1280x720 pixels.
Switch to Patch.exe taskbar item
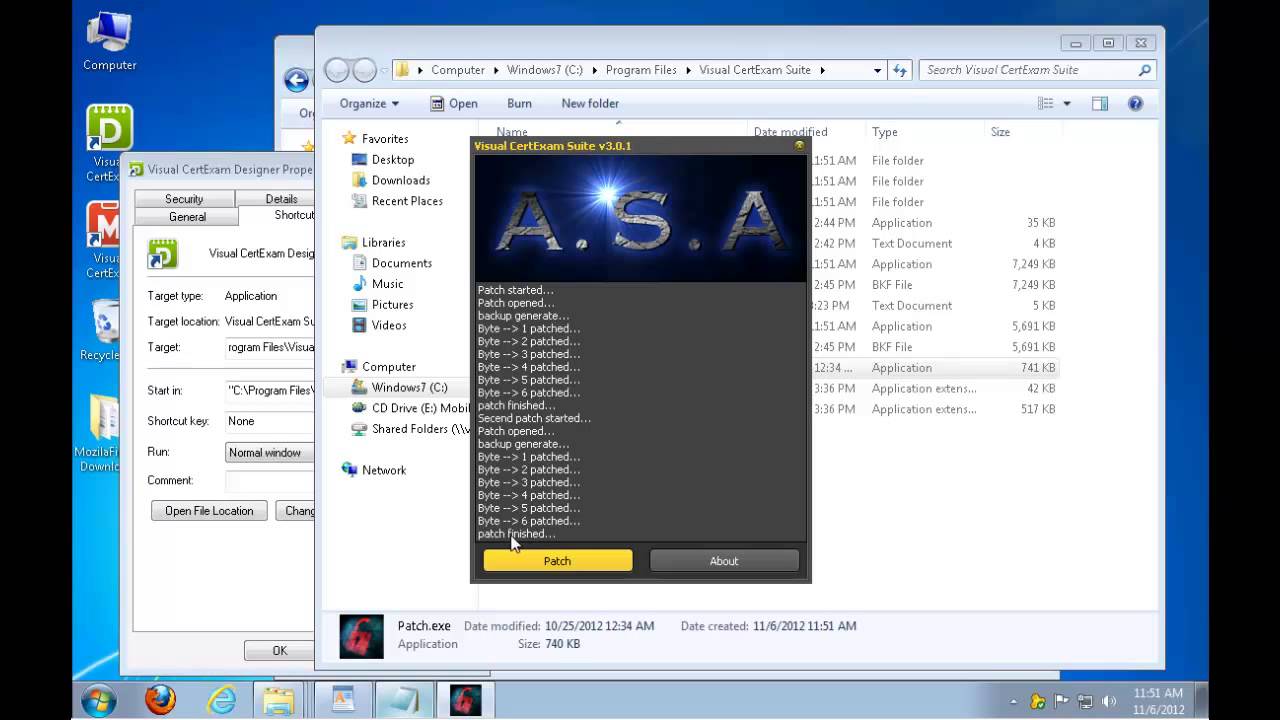click(x=465, y=700)
